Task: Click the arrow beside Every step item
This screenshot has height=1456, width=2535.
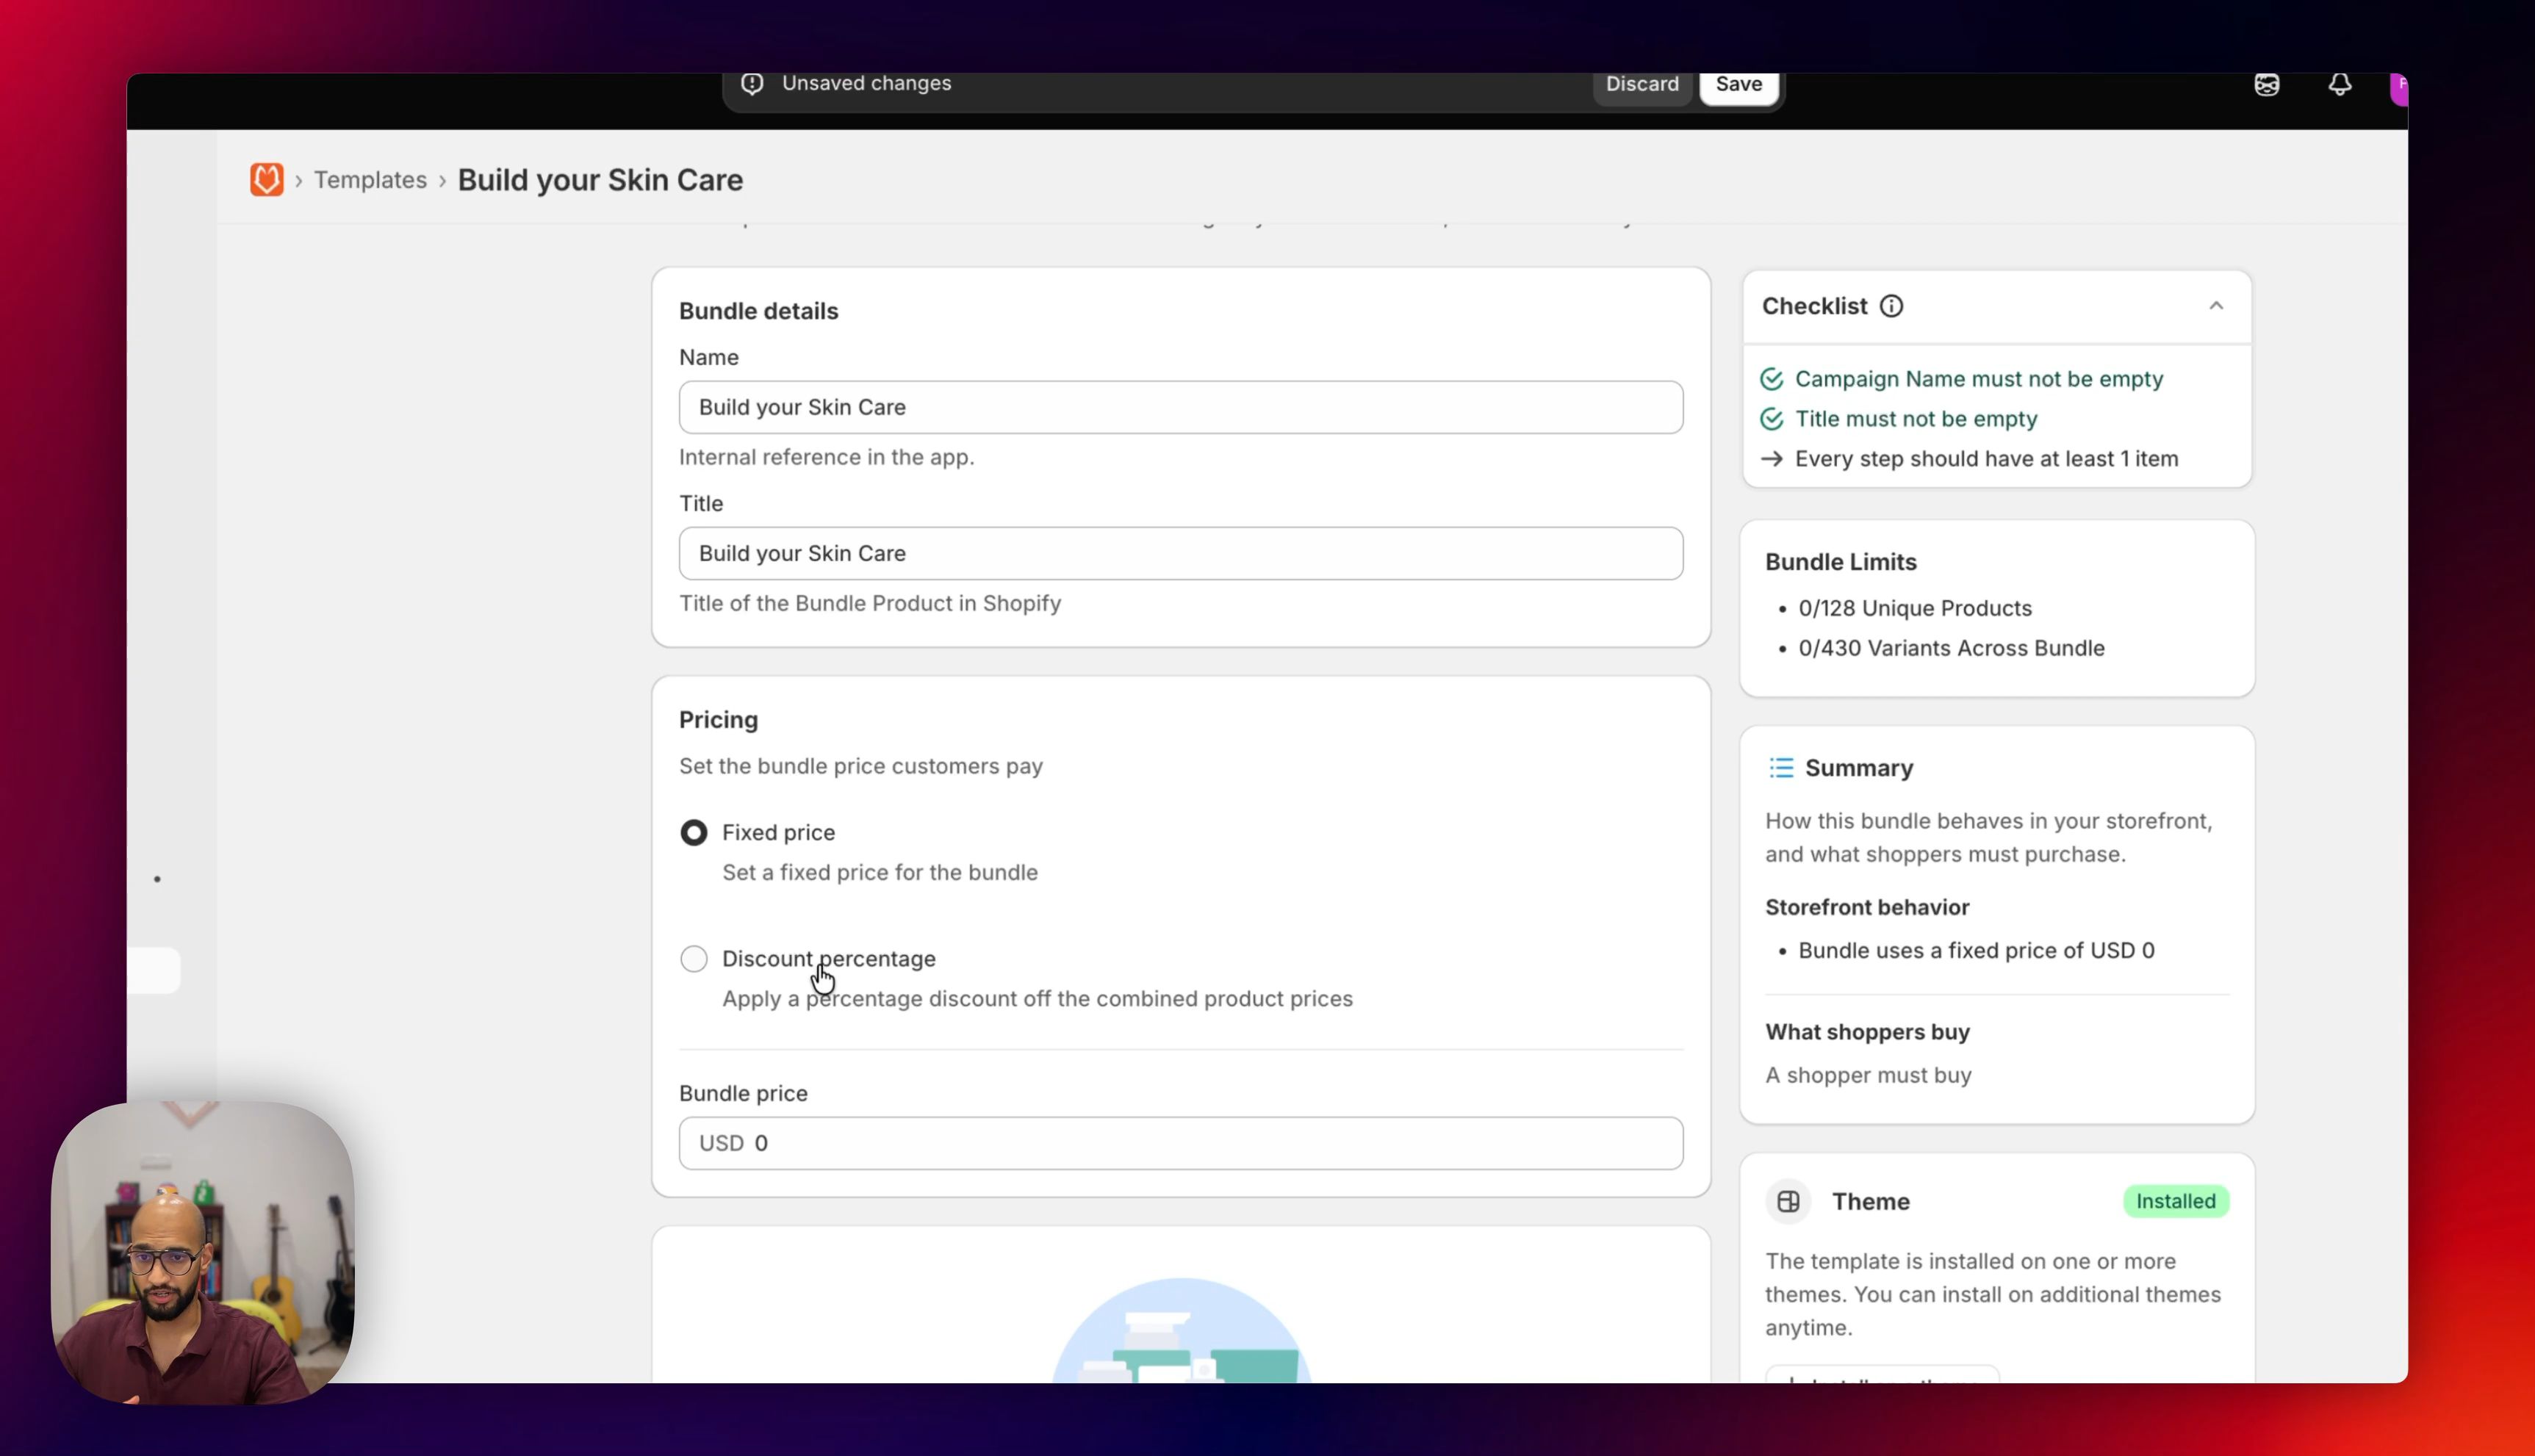Action: (x=1771, y=459)
